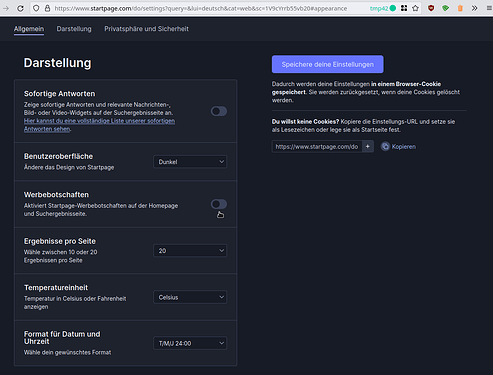Click the plus icon next to settings URL

click(368, 147)
